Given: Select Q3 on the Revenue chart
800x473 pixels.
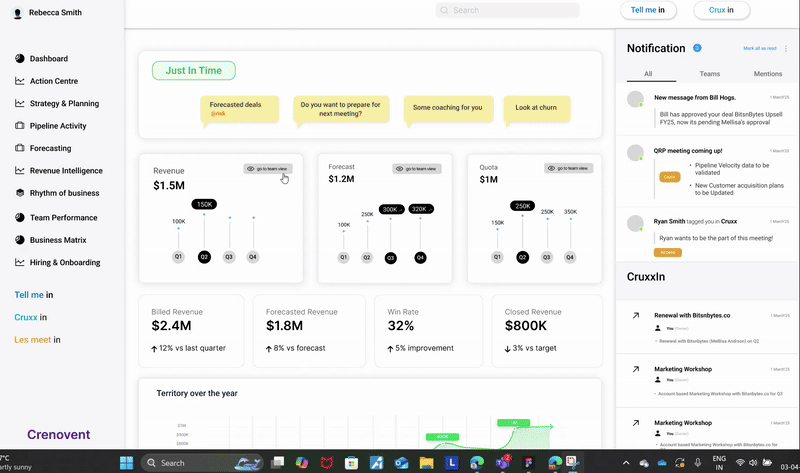Looking at the screenshot, I should [x=229, y=257].
